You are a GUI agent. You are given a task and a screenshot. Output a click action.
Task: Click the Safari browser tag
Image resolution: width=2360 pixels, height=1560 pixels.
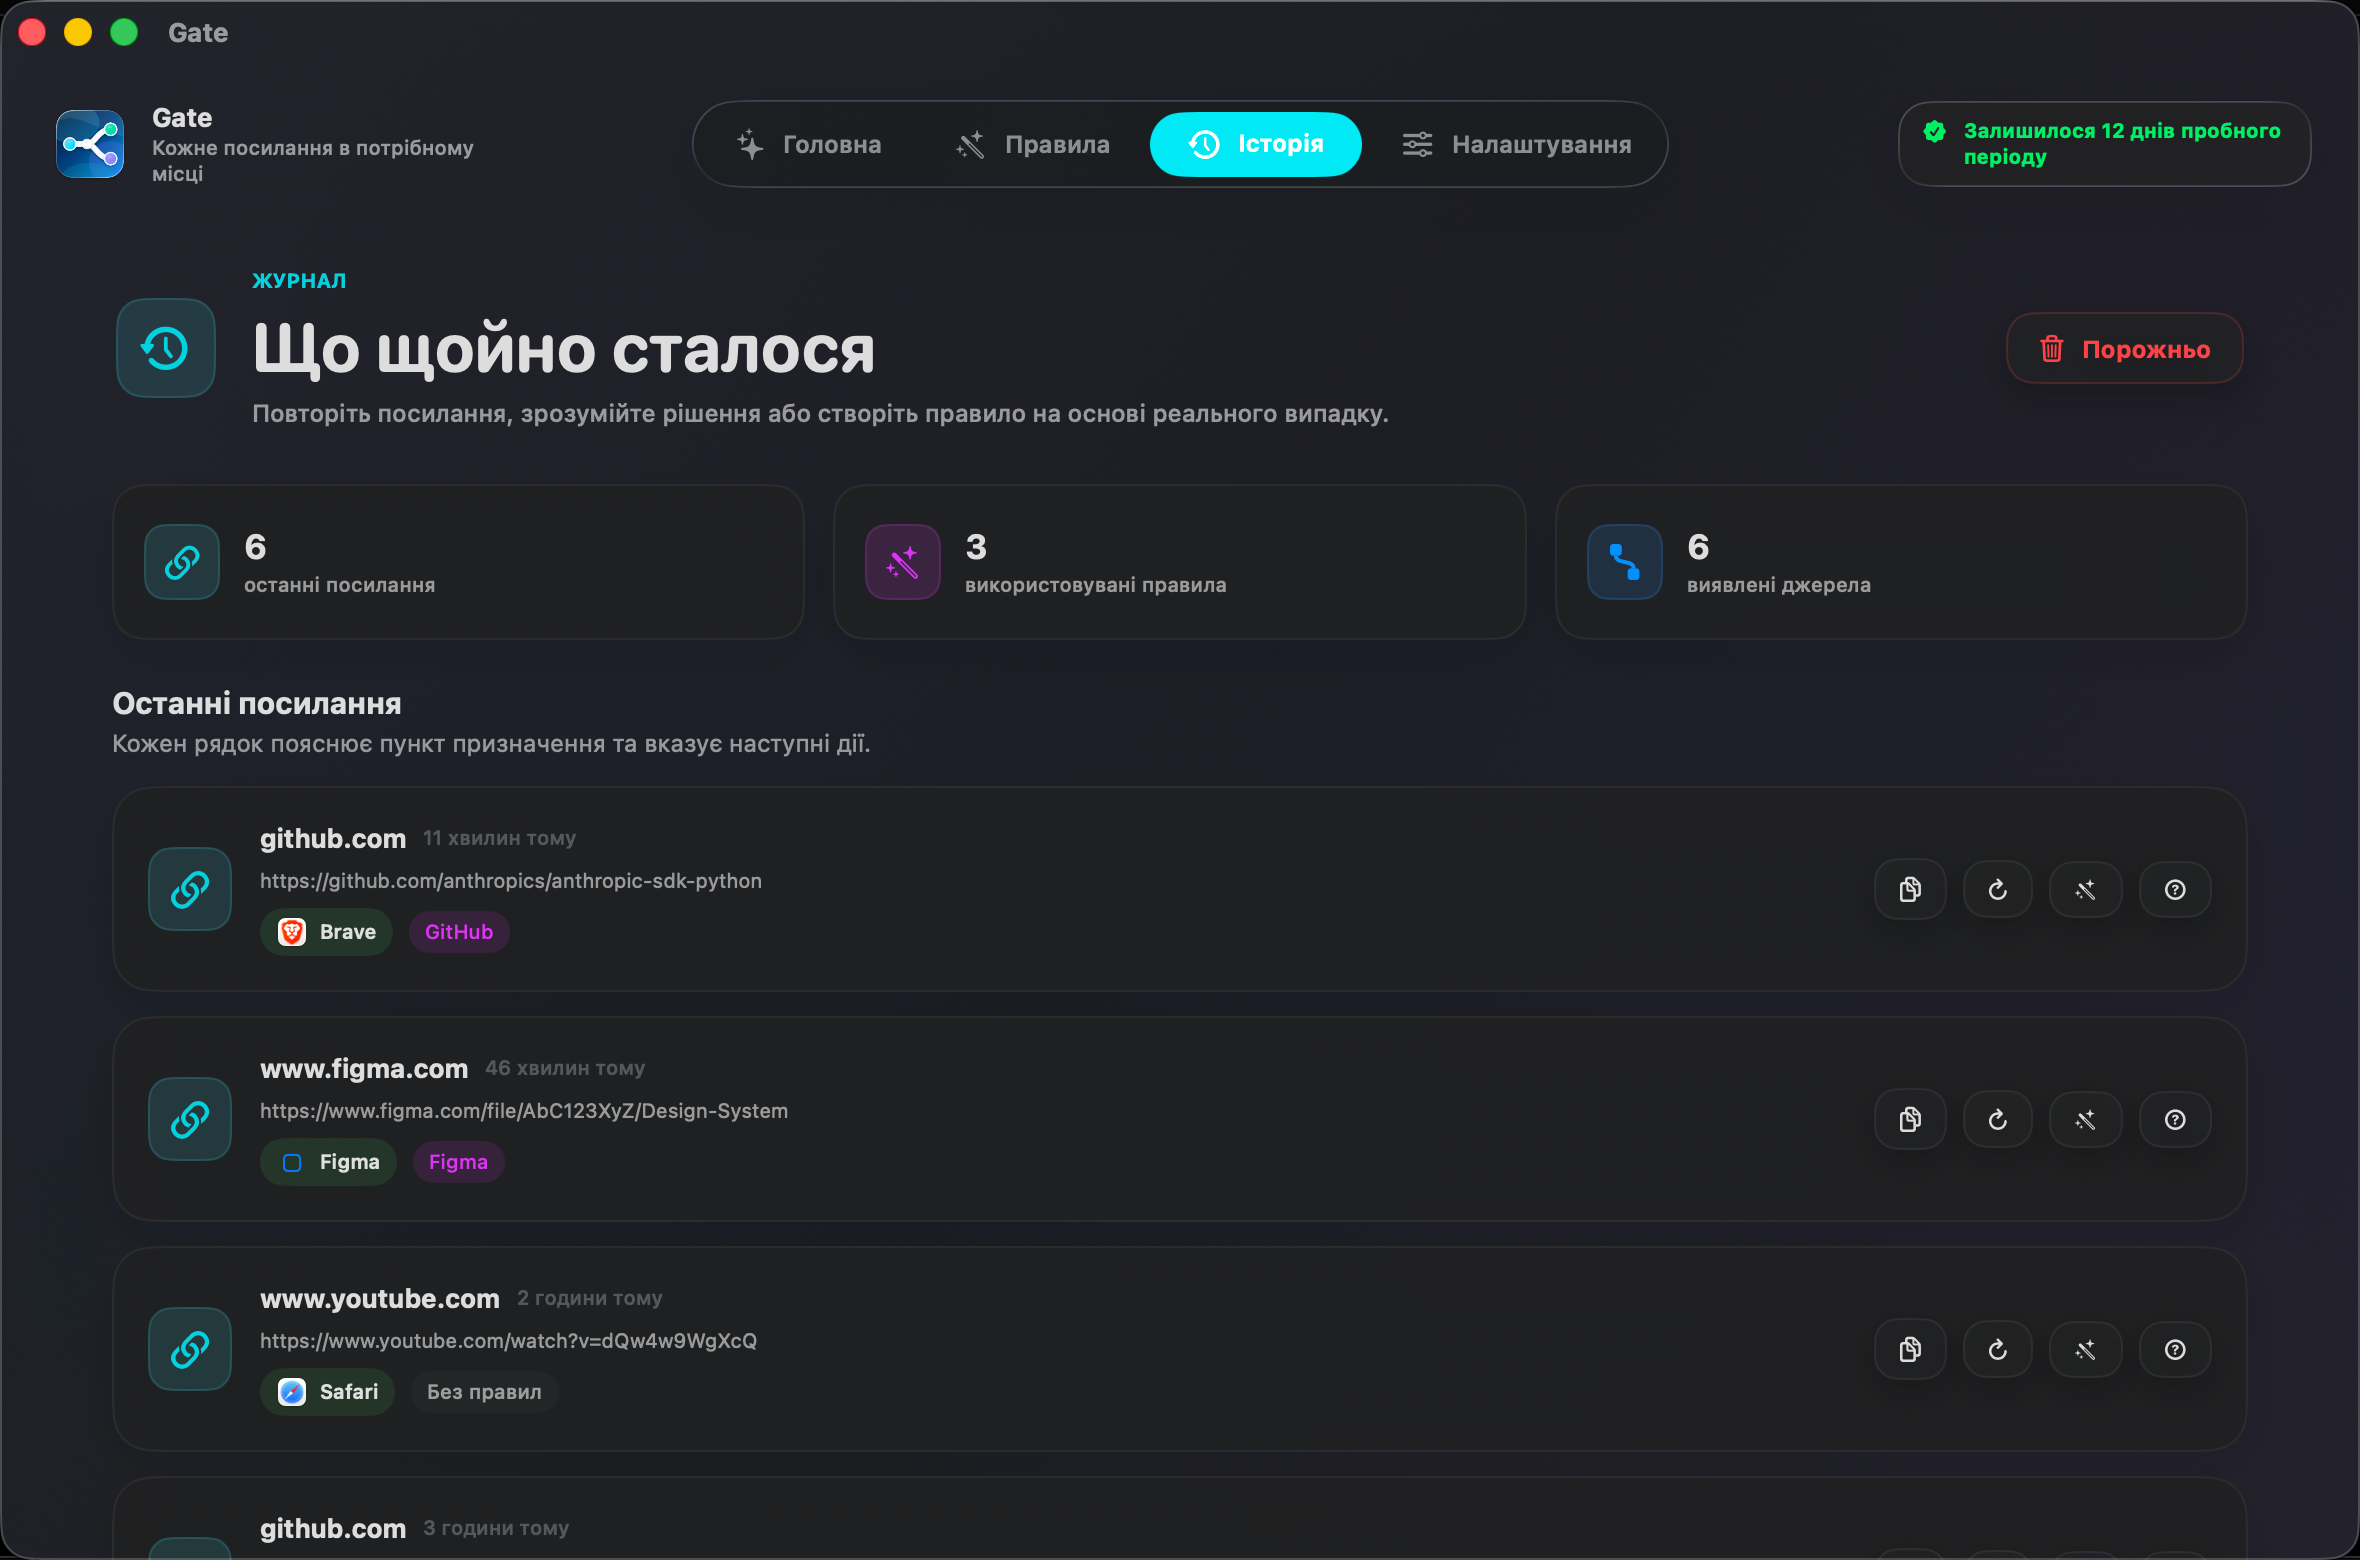coord(328,1392)
